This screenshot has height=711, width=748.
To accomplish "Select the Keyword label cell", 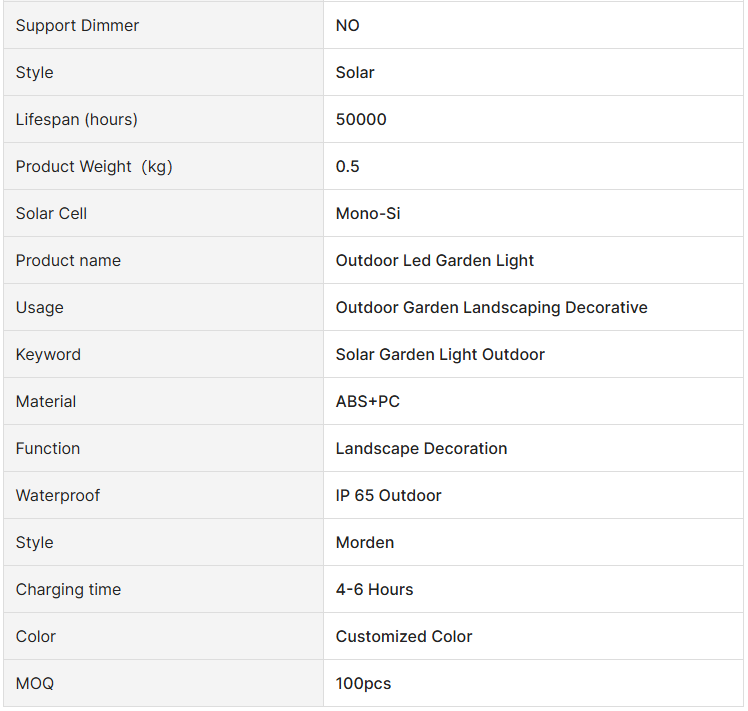I will tap(163, 355).
